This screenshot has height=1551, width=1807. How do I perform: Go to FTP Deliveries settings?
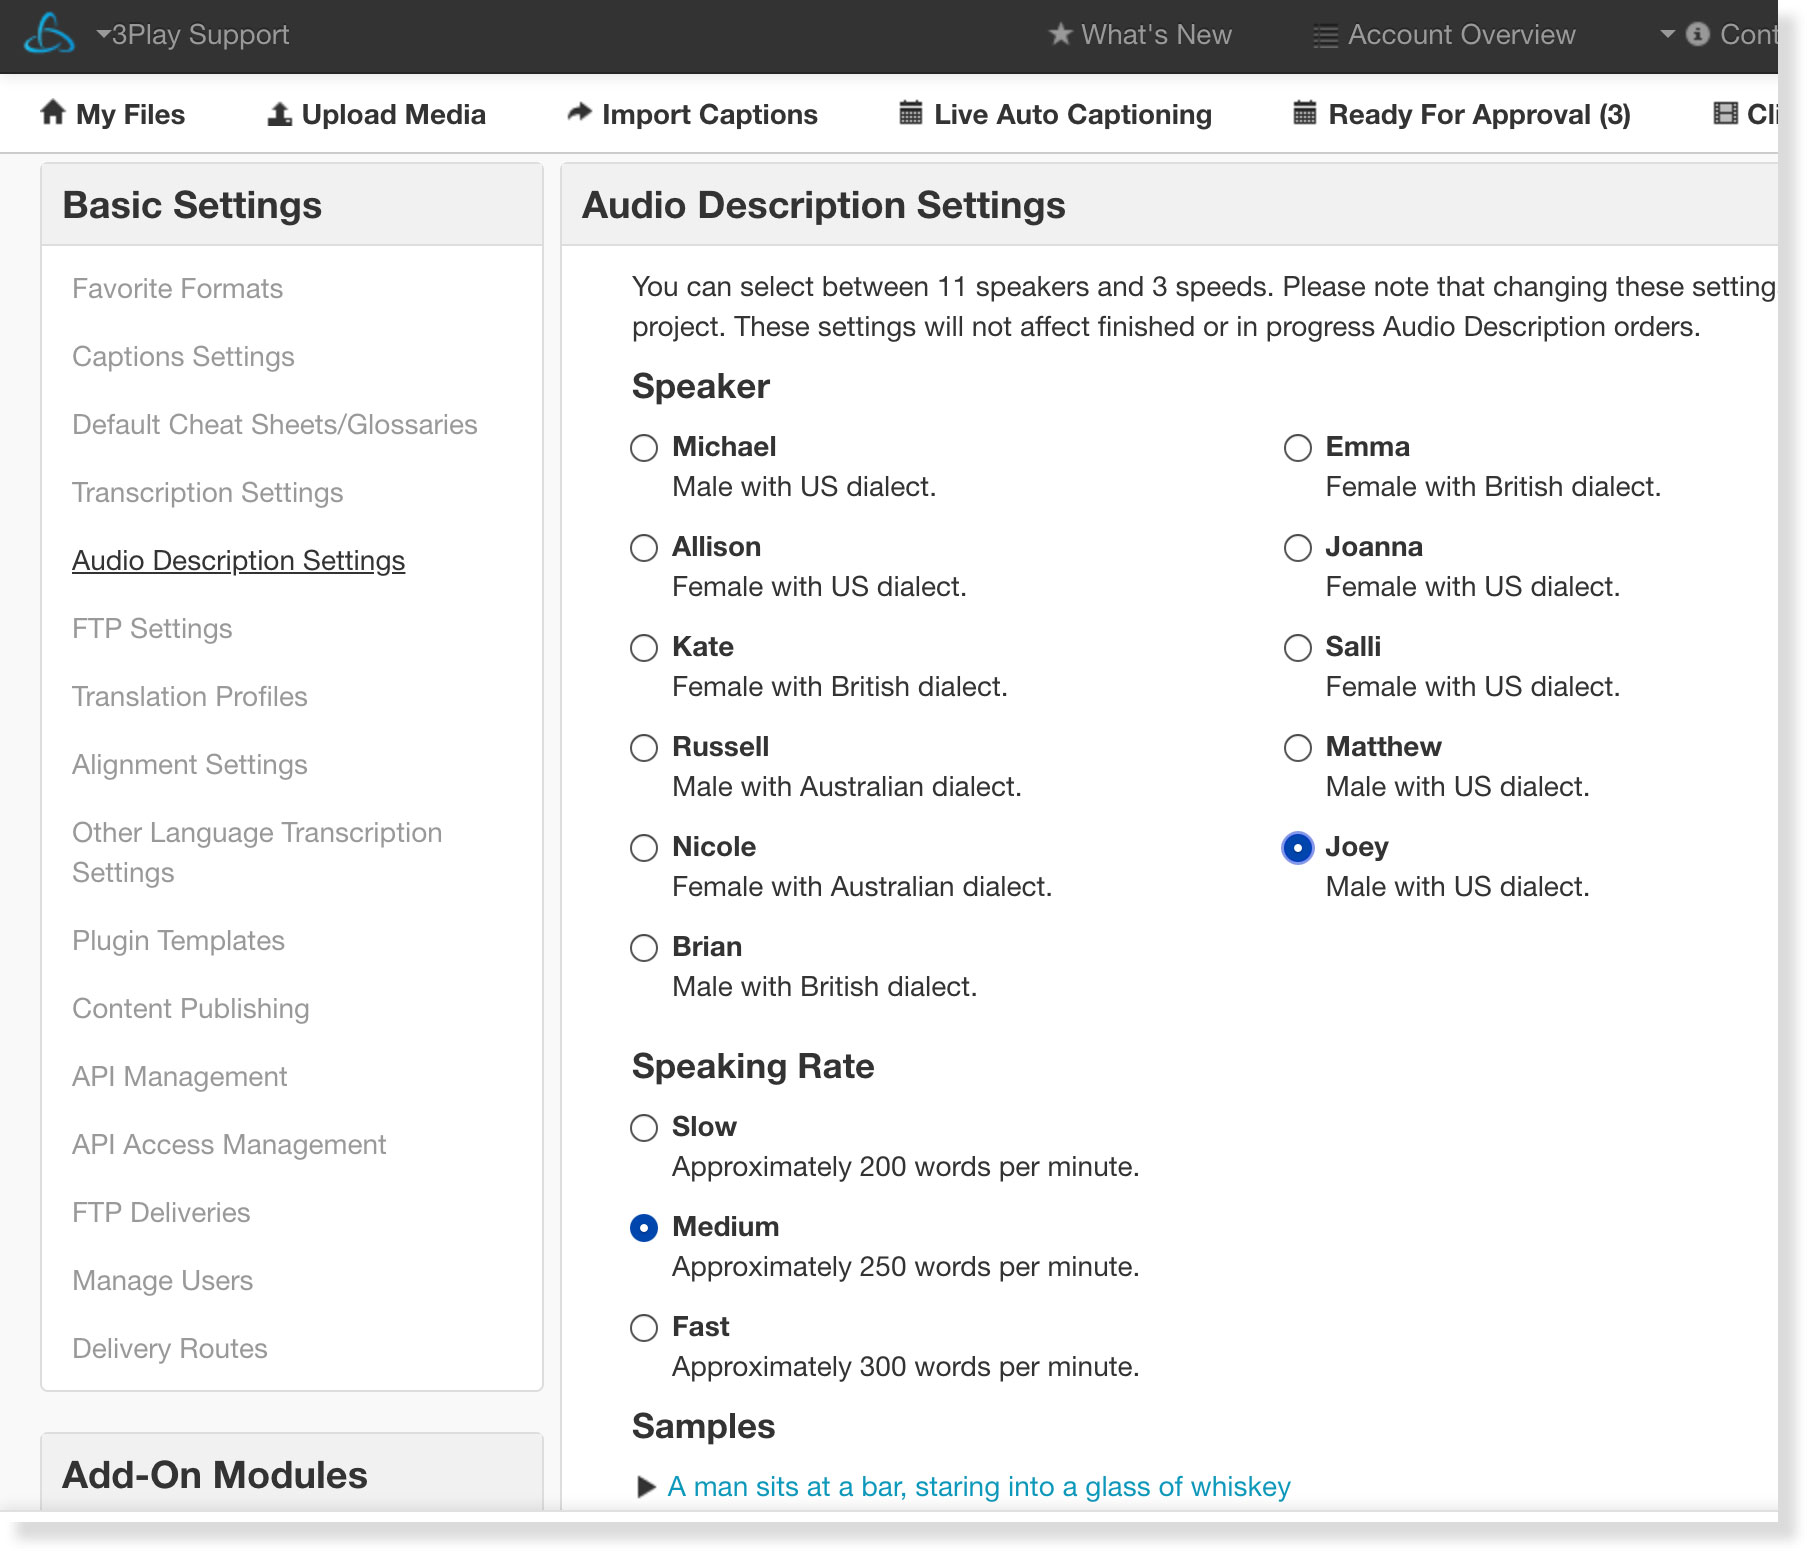(160, 1212)
